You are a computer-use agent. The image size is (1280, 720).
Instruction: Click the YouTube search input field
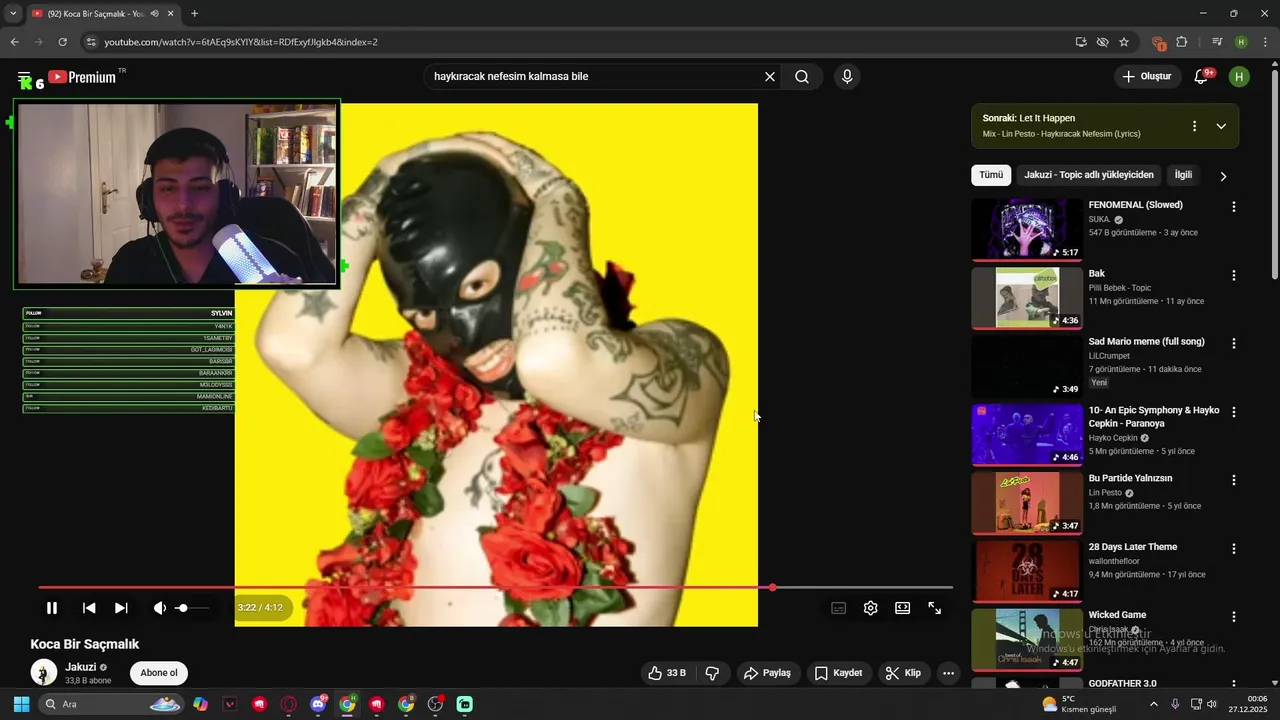pyautogui.click(x=595, y=77)
